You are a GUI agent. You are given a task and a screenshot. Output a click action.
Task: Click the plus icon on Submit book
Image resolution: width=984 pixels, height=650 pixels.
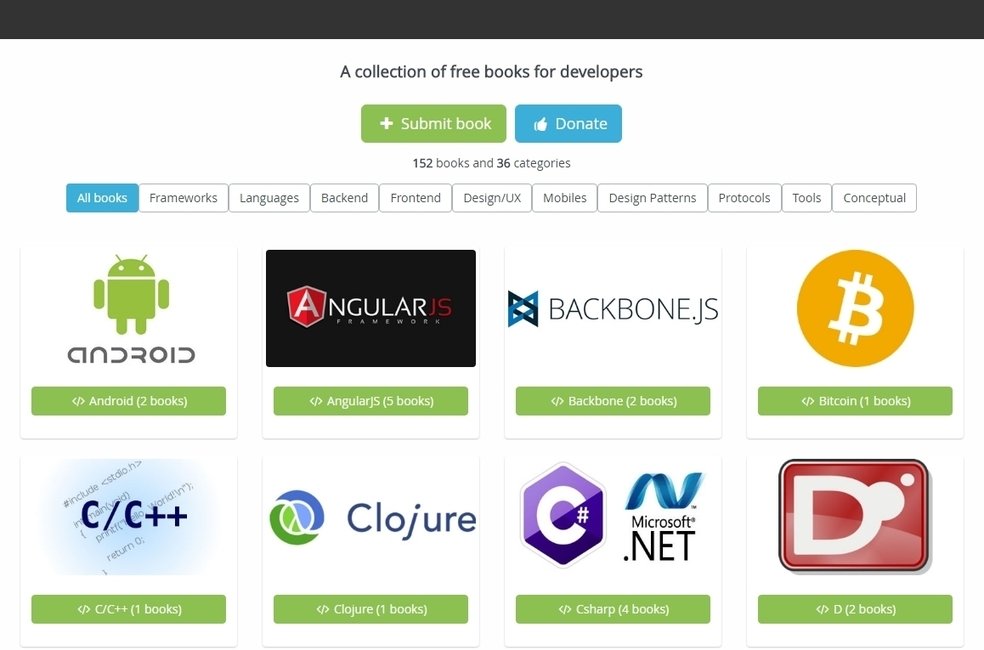385,123
